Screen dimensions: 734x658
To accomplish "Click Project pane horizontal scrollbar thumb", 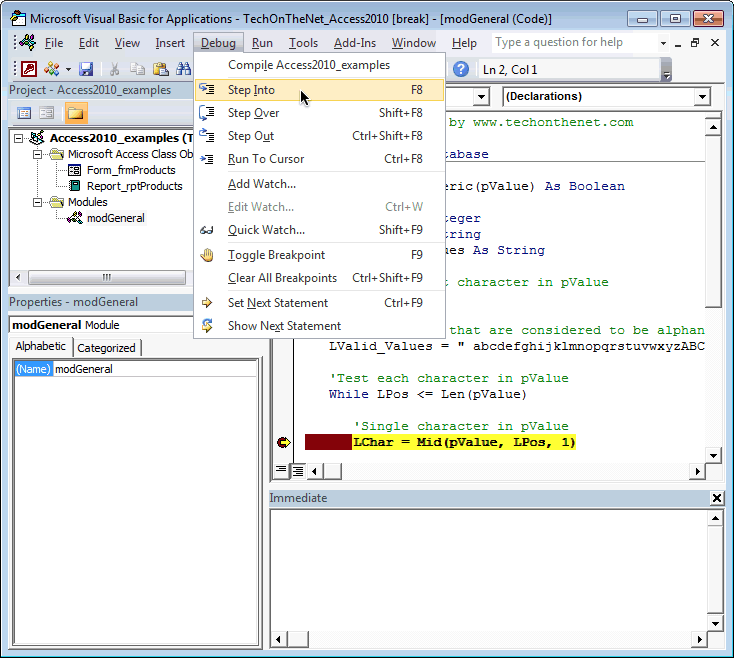I will point(107,277).
